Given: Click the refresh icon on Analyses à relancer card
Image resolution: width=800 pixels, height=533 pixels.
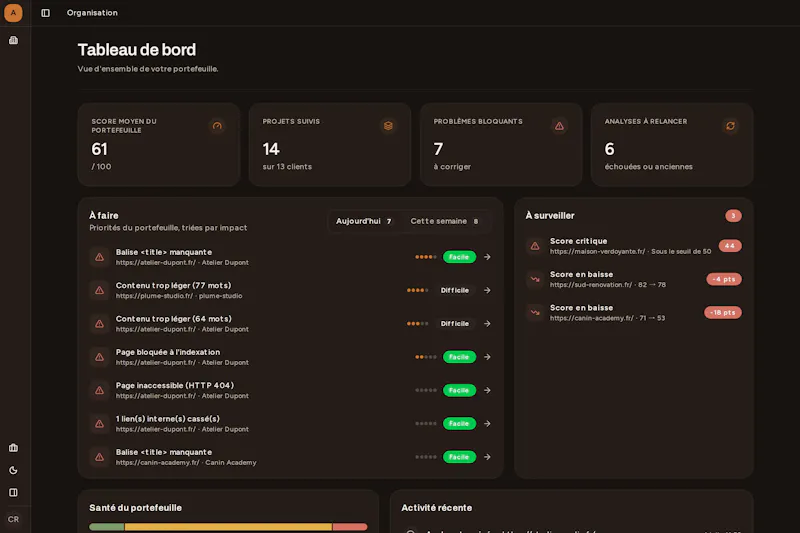Looking at the screenshot, I should [731, 125].
